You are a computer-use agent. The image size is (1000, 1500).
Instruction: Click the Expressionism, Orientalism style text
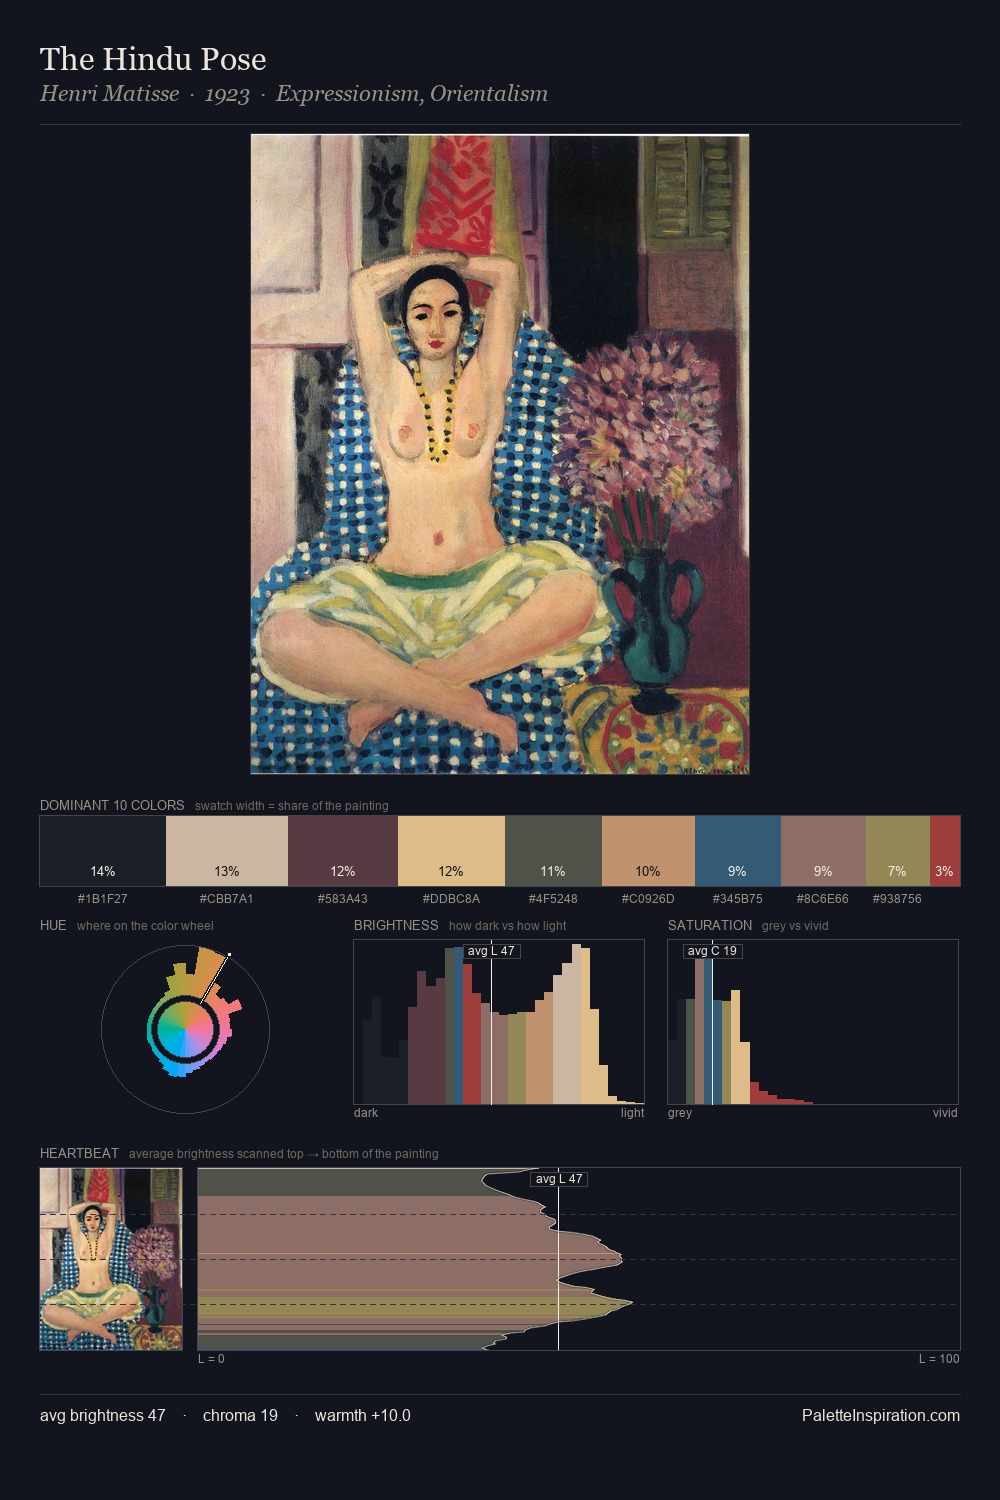click(412, 94)
